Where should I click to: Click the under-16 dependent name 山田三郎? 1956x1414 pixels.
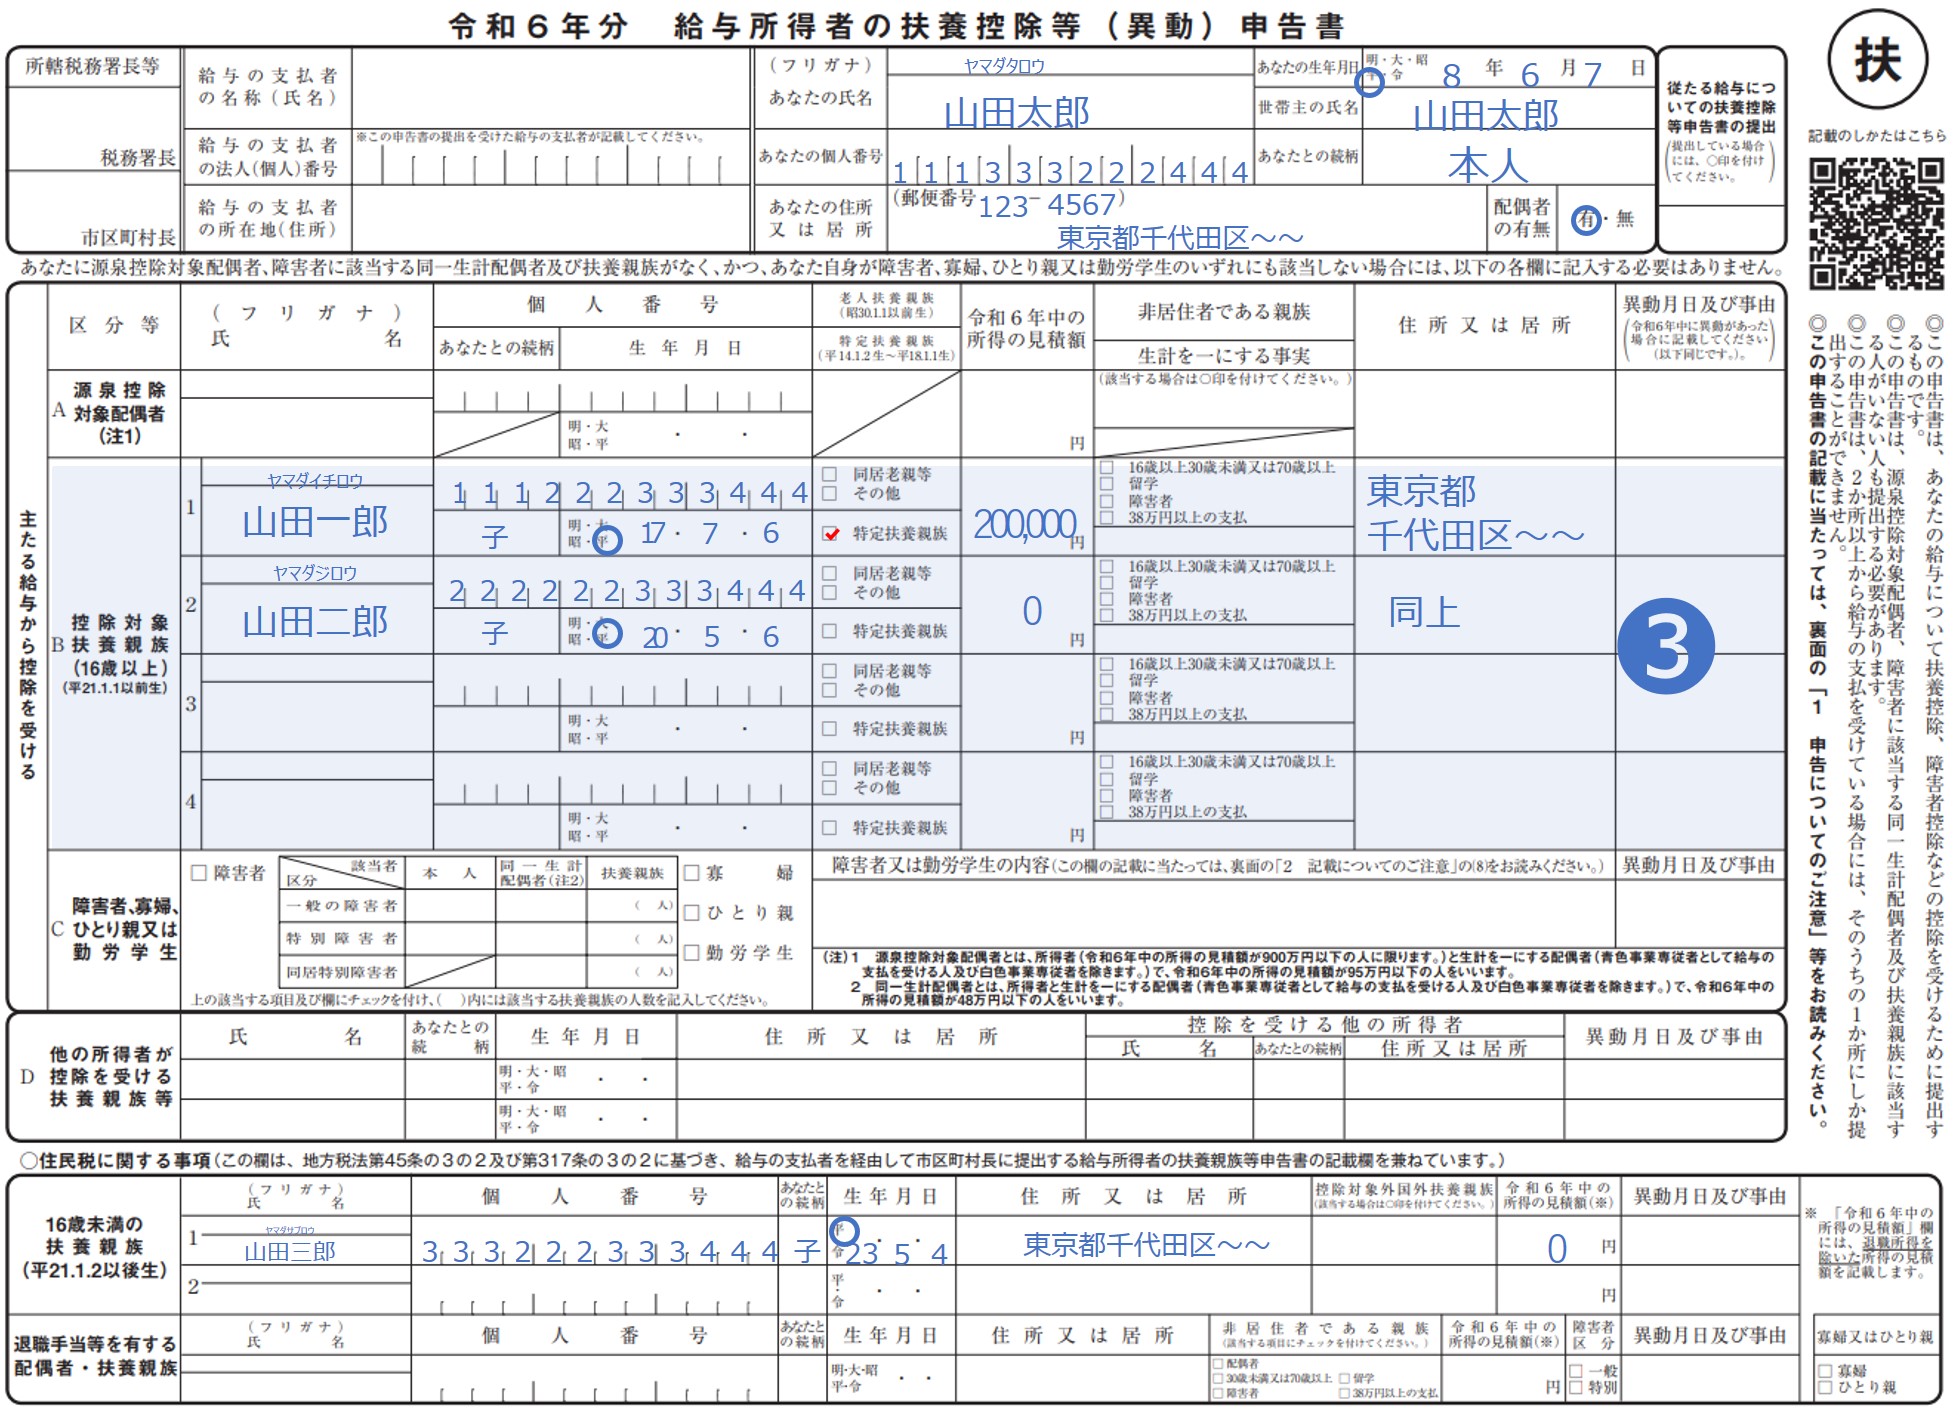click(290, 1251)
